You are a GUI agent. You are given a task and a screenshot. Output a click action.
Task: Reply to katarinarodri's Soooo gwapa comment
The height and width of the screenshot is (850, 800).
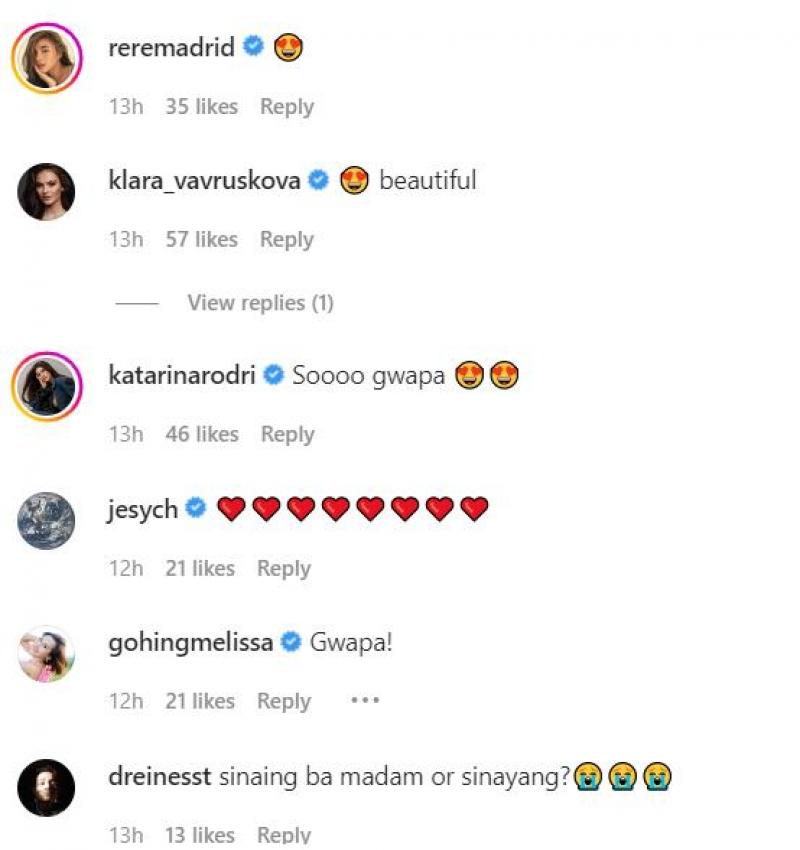(x=287, y=434)
